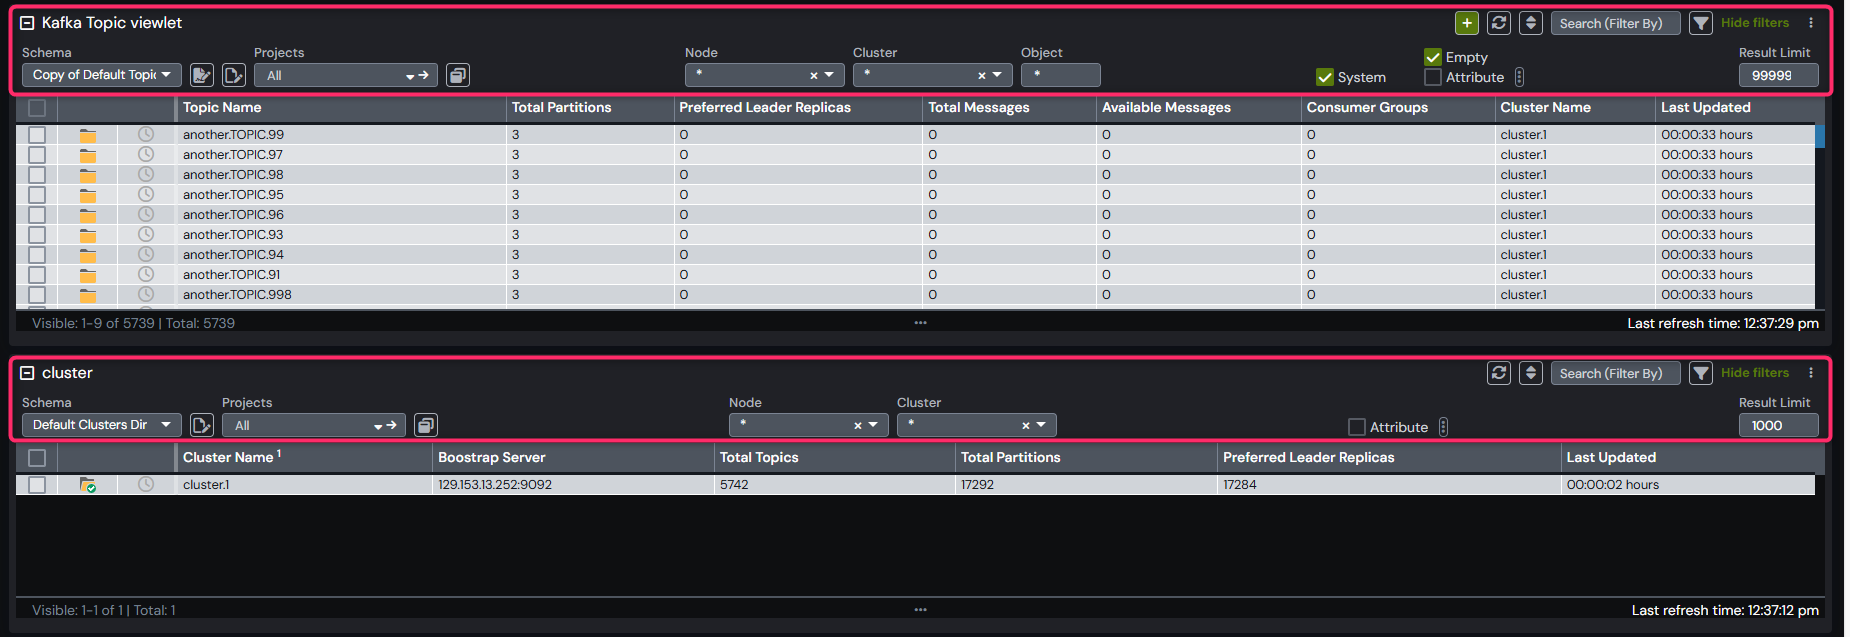This screenshot has height=637, width=1850.
Task: Open Schema dropdown showing Default Clusters Dir
Action: click(x=102, y=425)
